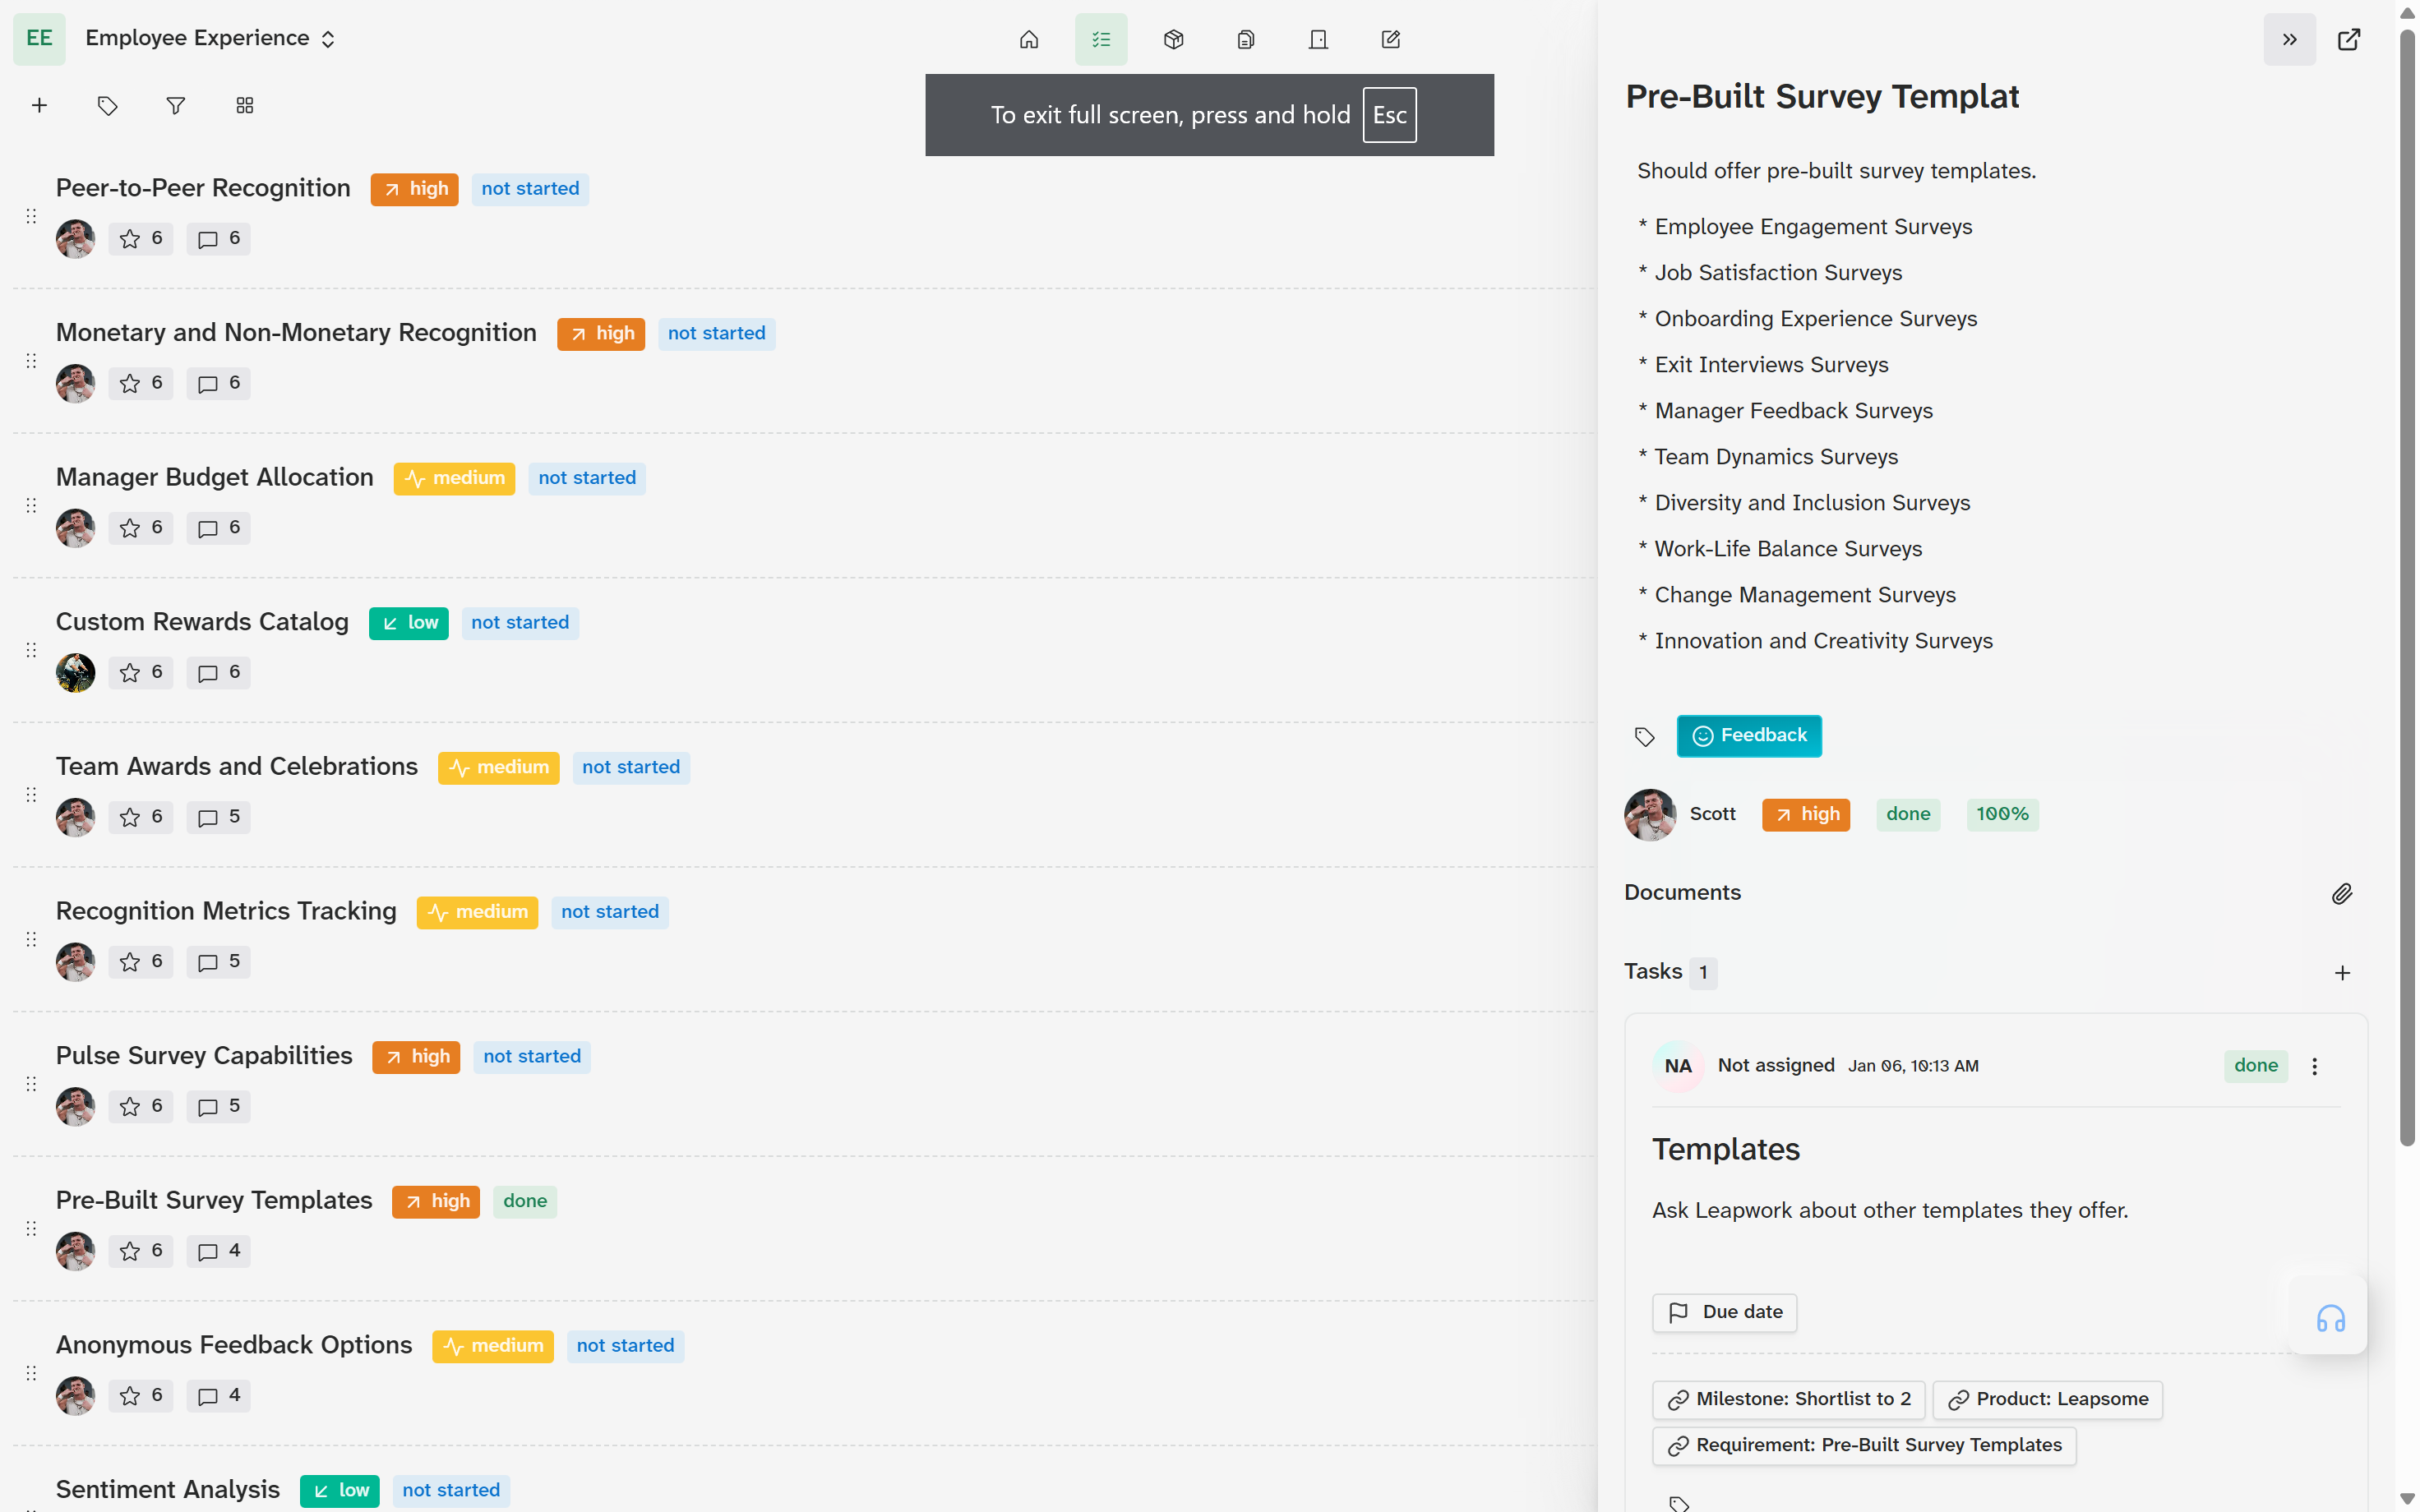Viewport: 2420px width, 1512px height.
Task: Open the cube products view icon
Action: coord(1173,39)
